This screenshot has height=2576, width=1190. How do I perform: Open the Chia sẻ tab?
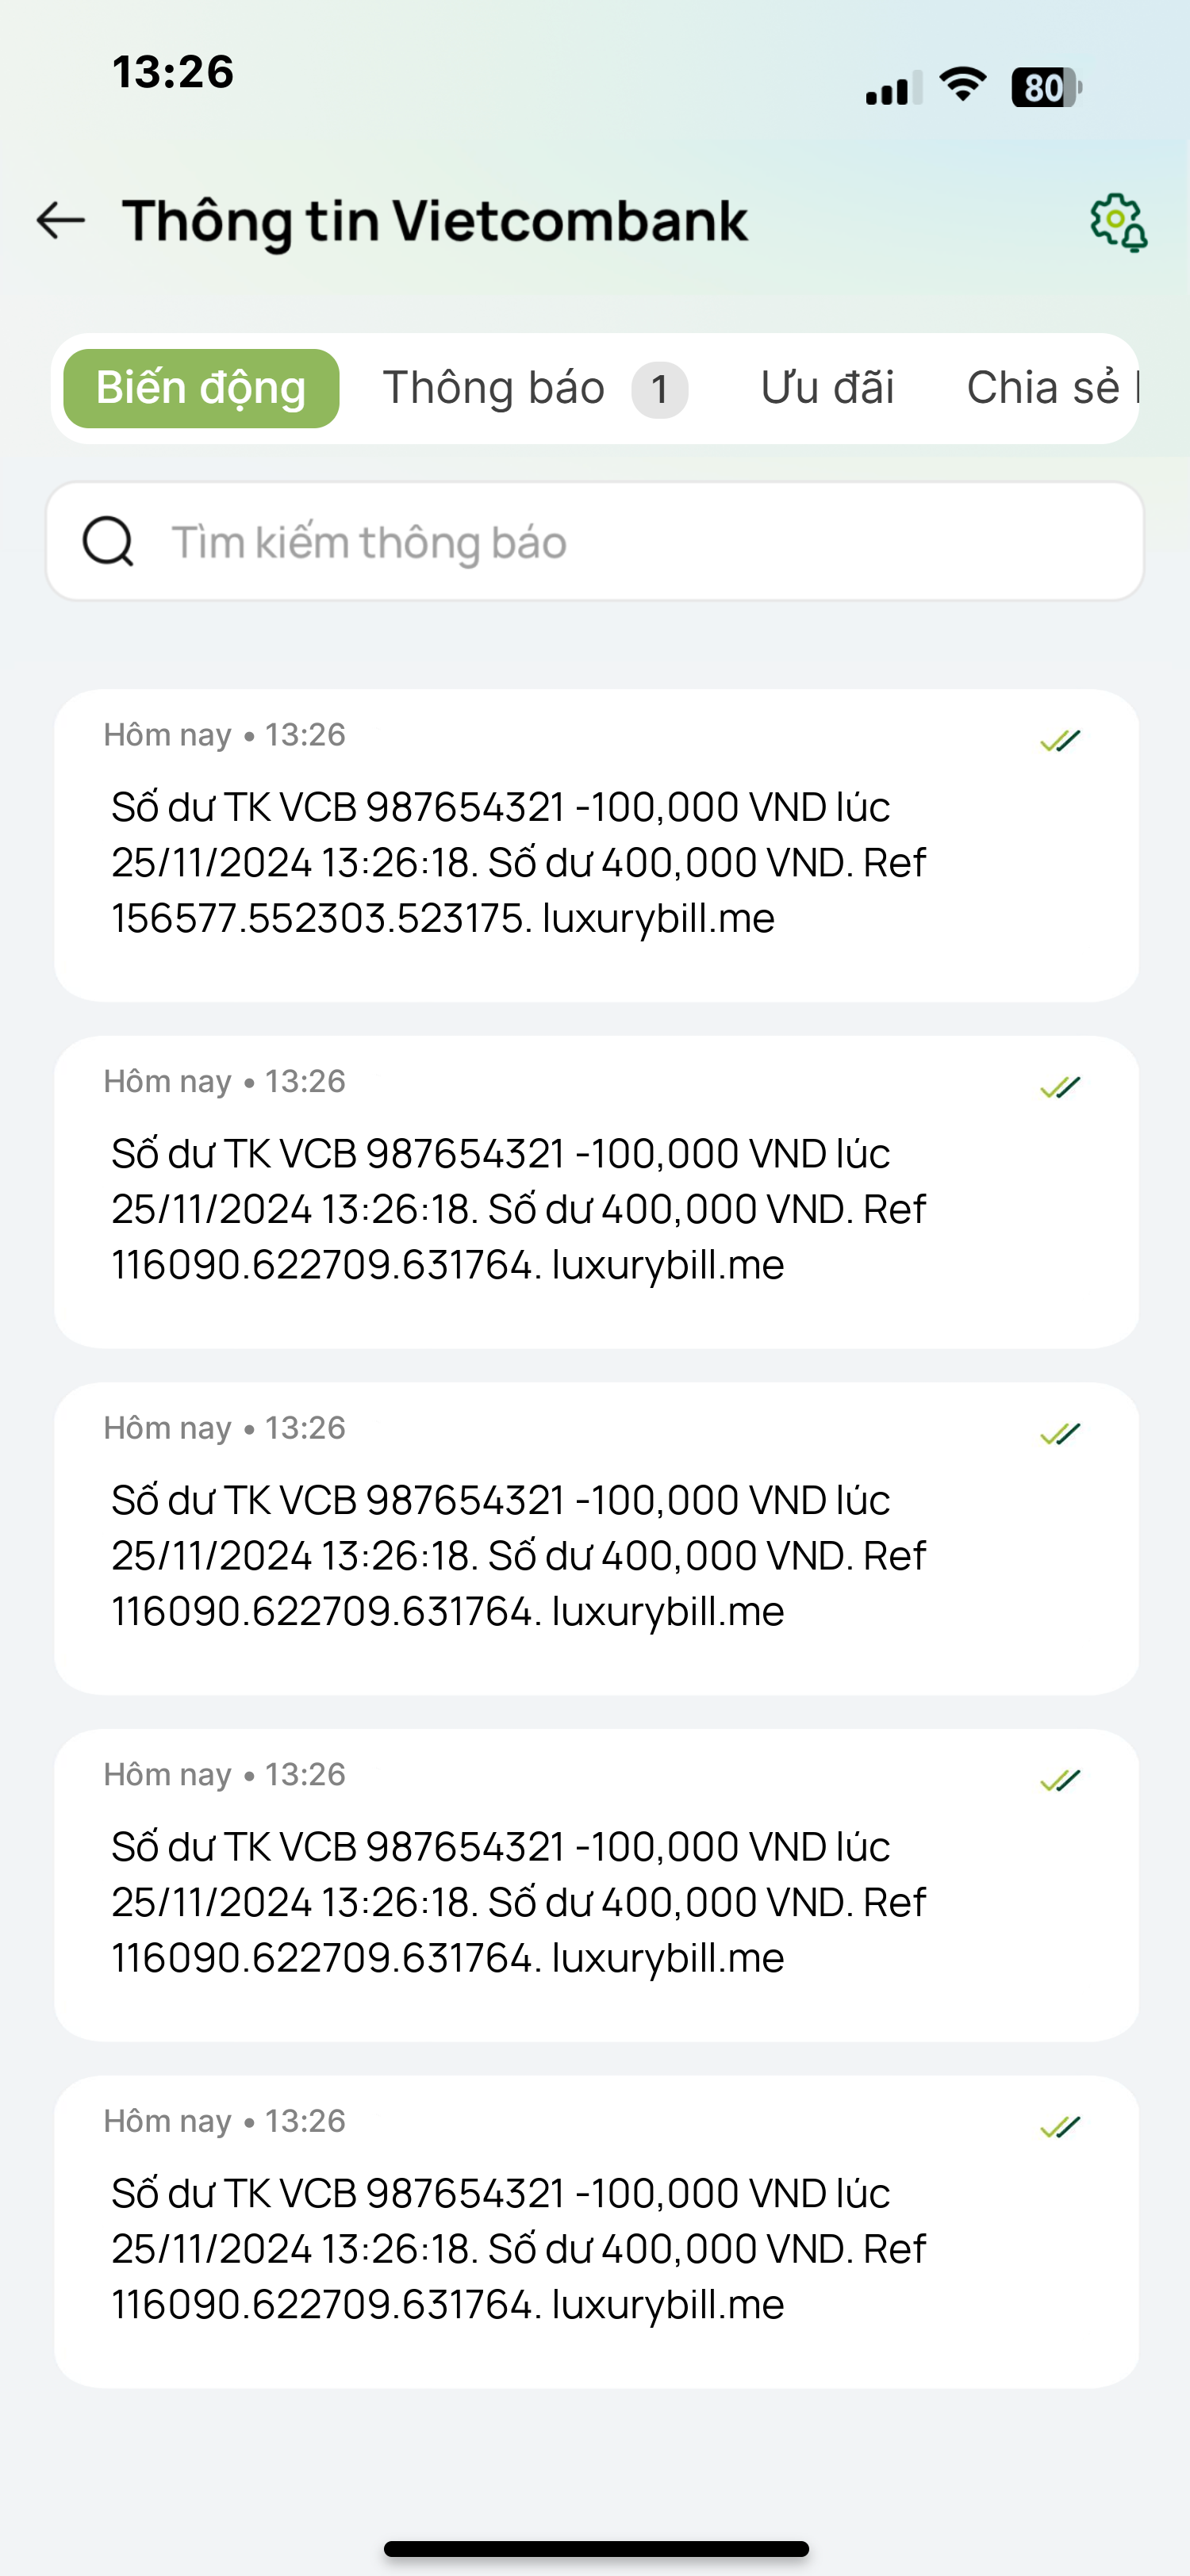1052,388
